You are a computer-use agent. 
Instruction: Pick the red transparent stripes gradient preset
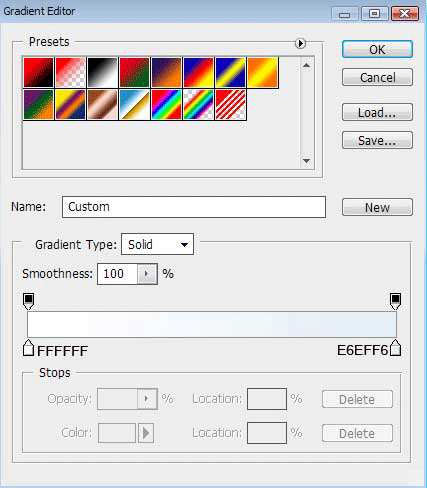click(x=230, y=104)
